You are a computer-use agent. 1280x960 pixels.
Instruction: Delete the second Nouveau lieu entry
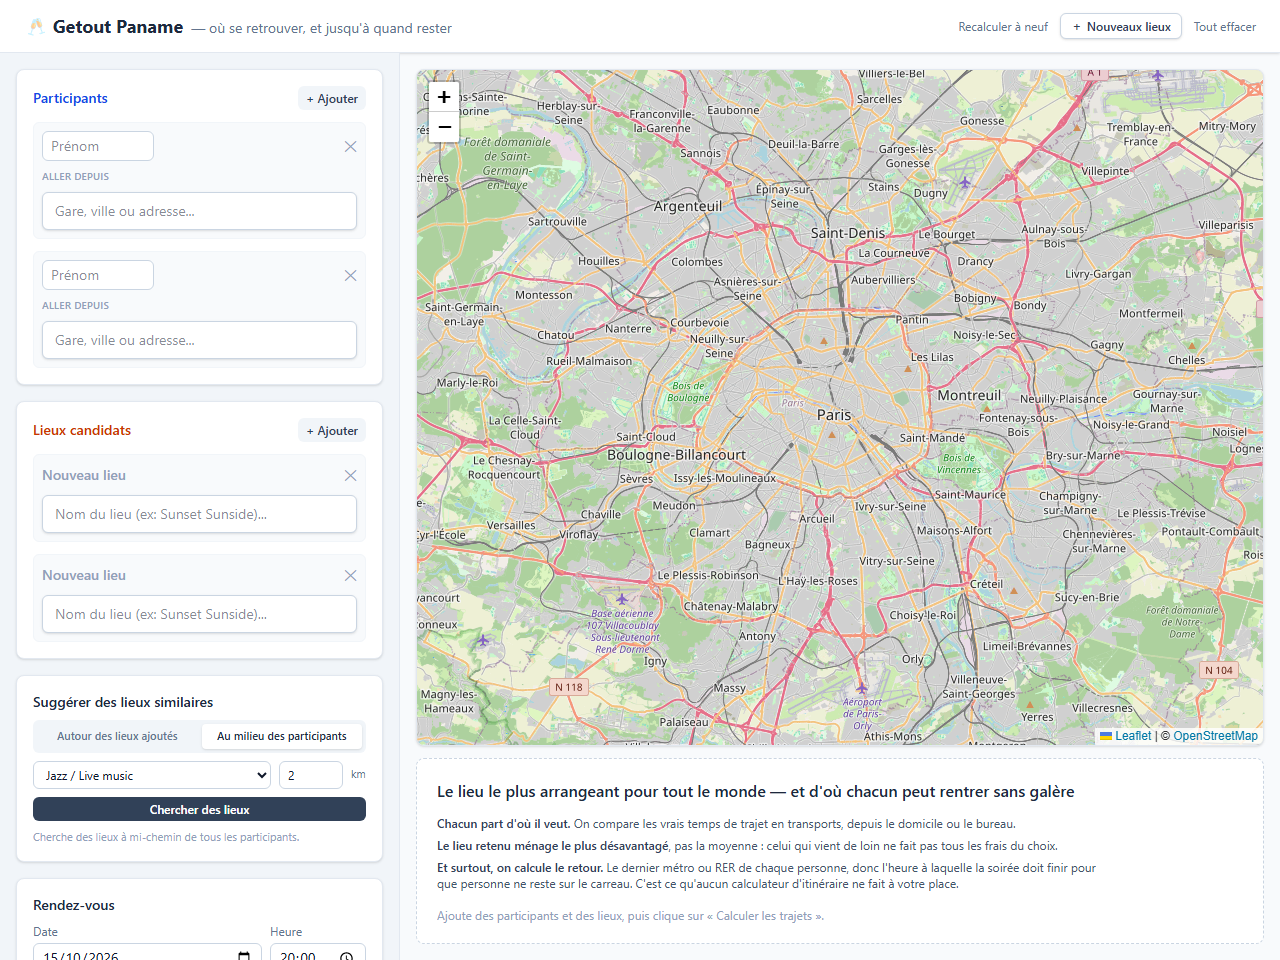pos(350,575)
